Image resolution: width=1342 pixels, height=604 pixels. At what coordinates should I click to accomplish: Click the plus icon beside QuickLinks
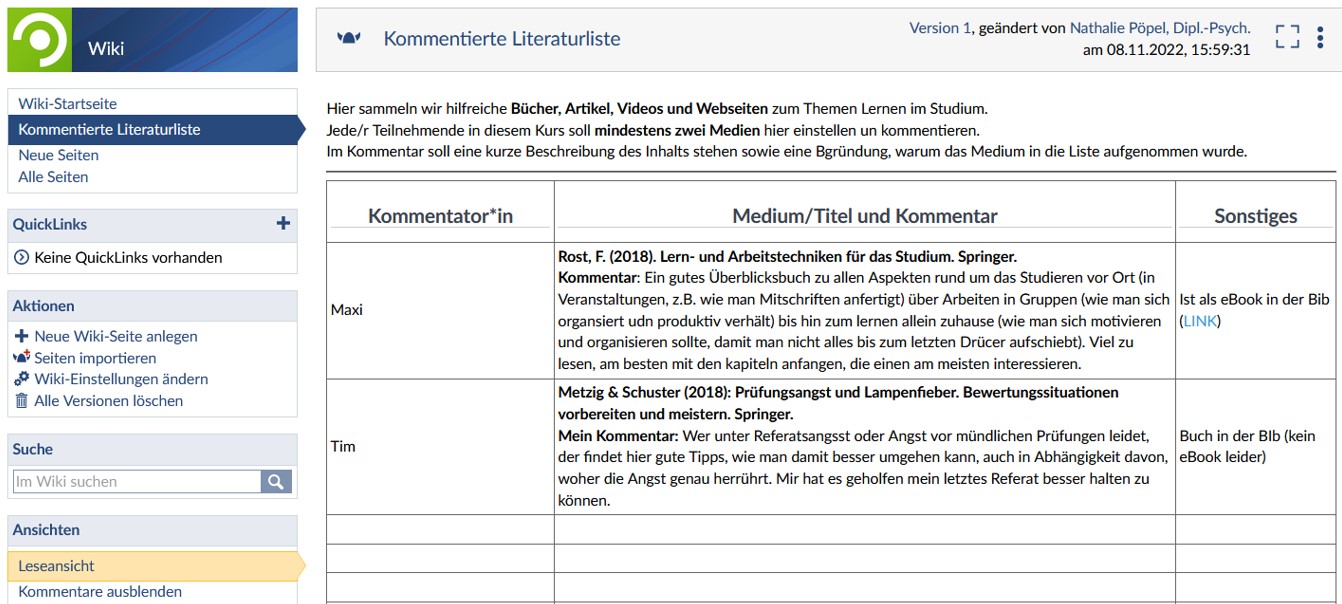(x=283, y=224)
